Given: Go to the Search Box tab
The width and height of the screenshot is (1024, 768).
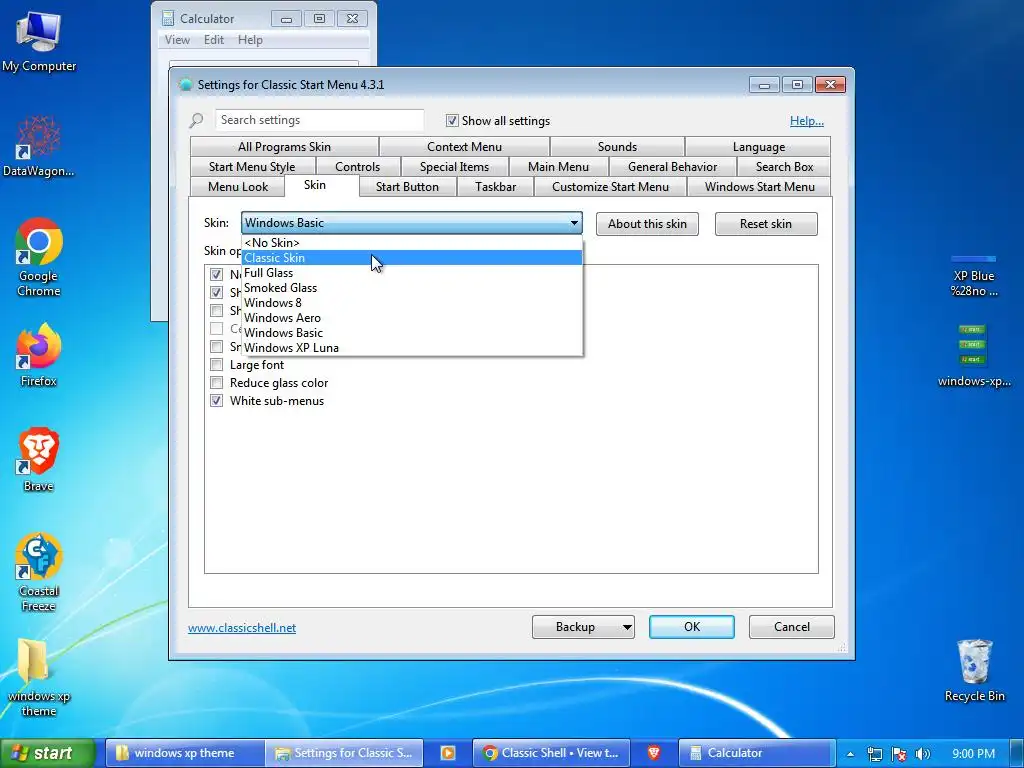Looking at the screenshot, I should [x=784, y=167].
